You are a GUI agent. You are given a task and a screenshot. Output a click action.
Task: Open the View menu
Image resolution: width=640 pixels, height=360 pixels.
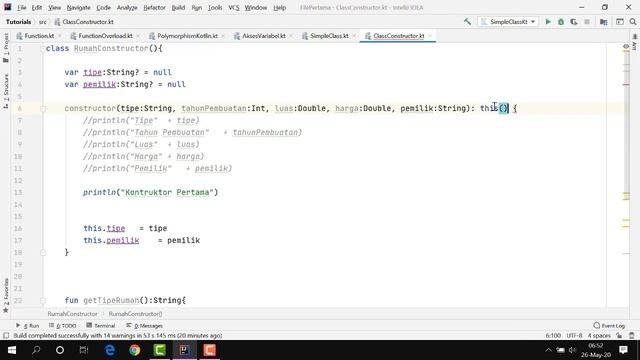54,7
